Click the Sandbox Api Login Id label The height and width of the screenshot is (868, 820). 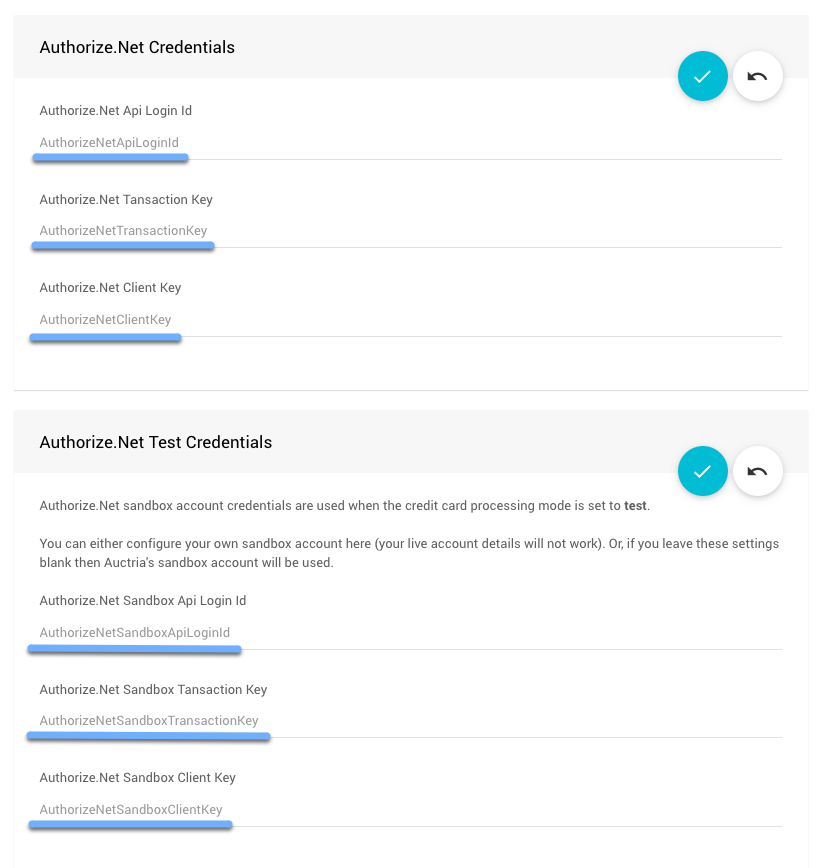tap(142, 601)
